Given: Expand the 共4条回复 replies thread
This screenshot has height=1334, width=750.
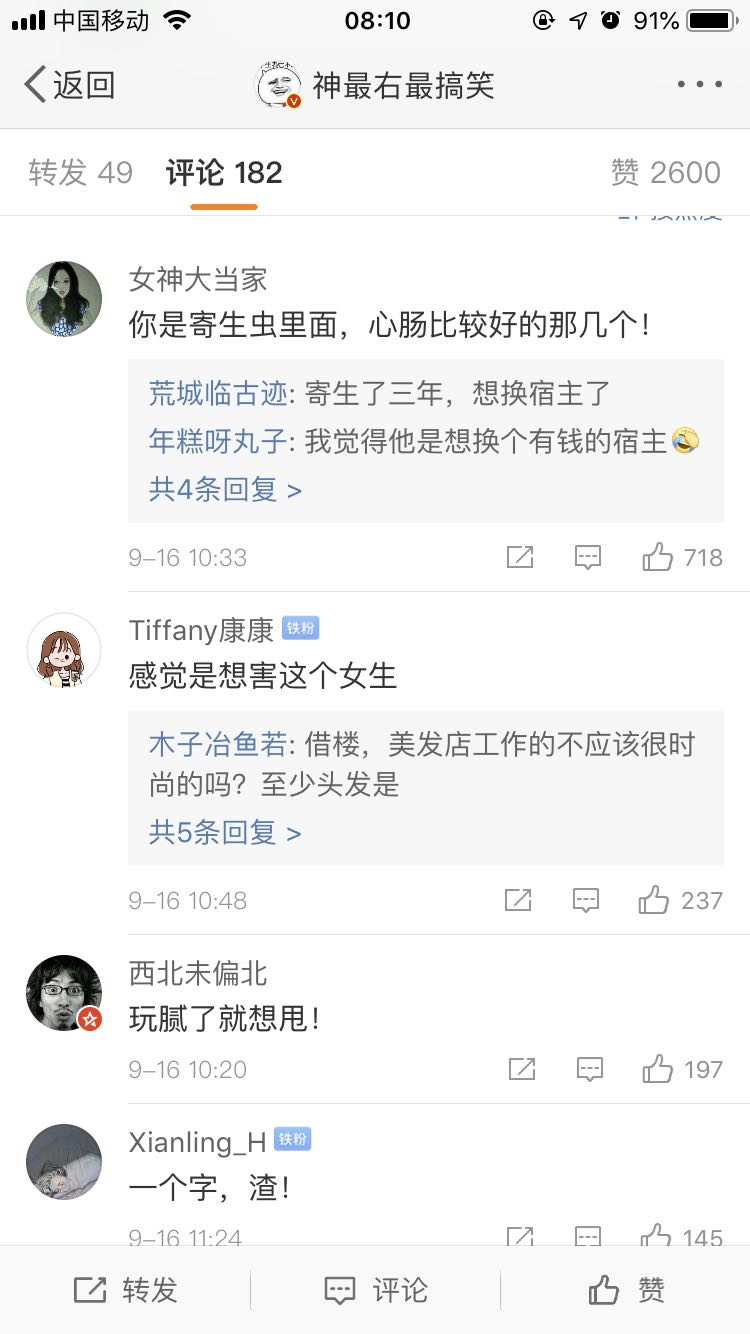Looking at the screenshot, I should [225, 490].
